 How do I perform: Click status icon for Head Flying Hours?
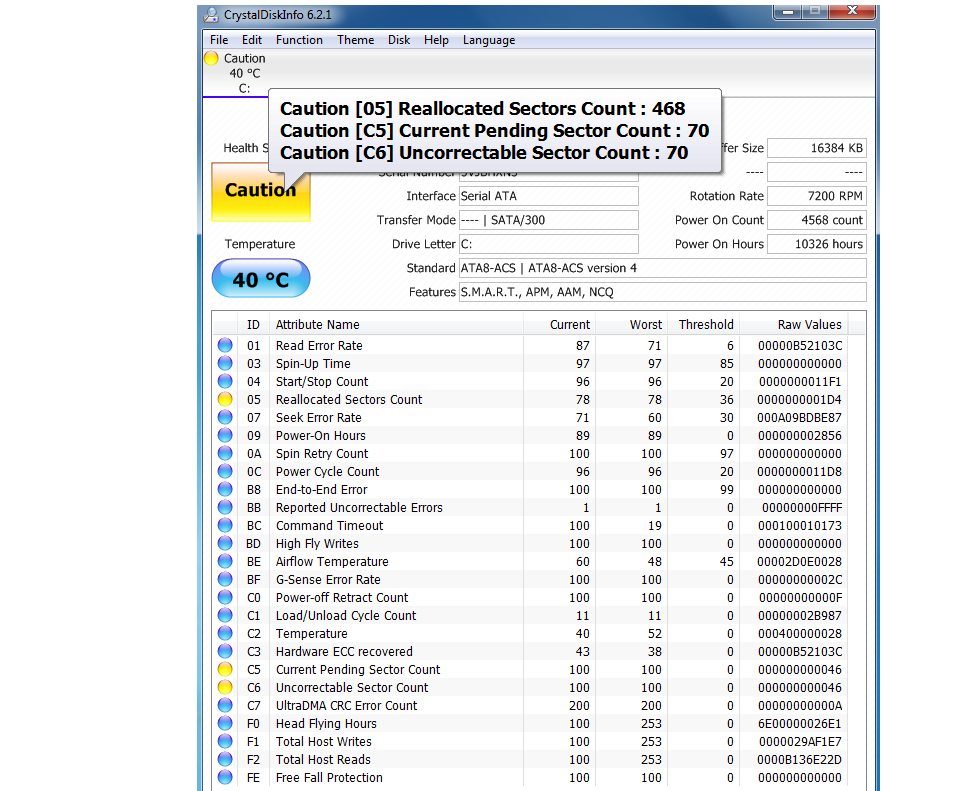click(x=225, y=723)
